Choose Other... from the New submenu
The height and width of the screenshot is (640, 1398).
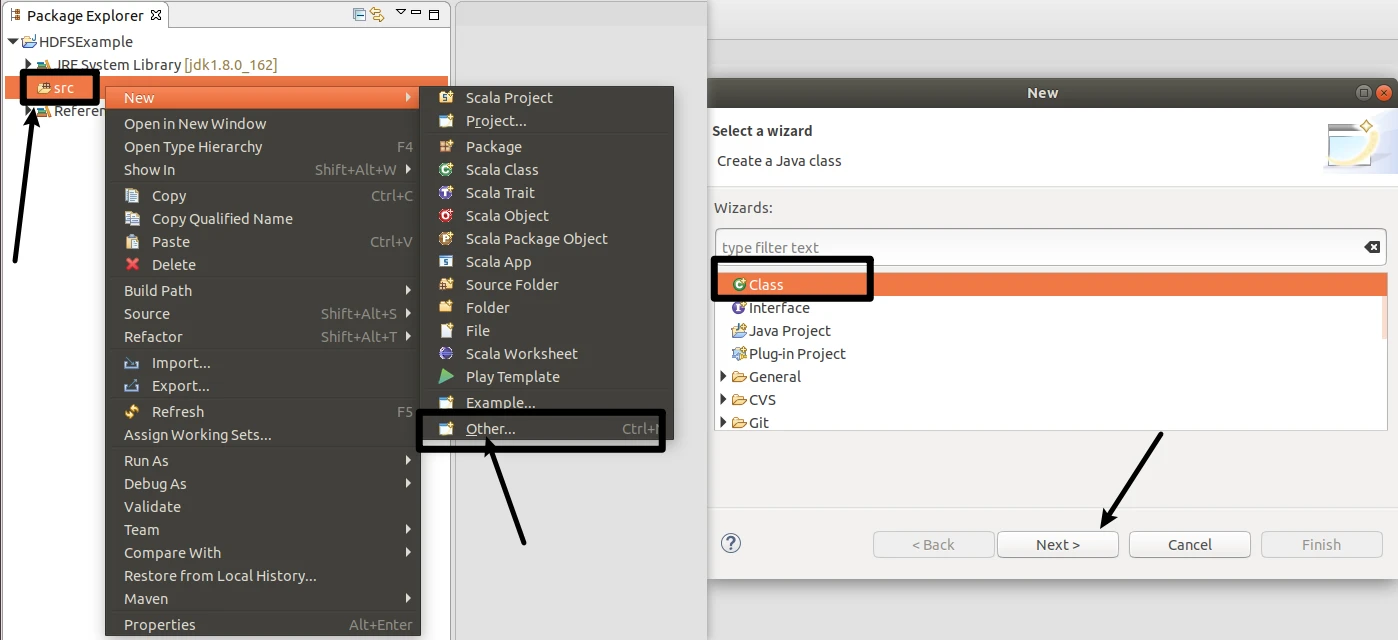(490, 429)
